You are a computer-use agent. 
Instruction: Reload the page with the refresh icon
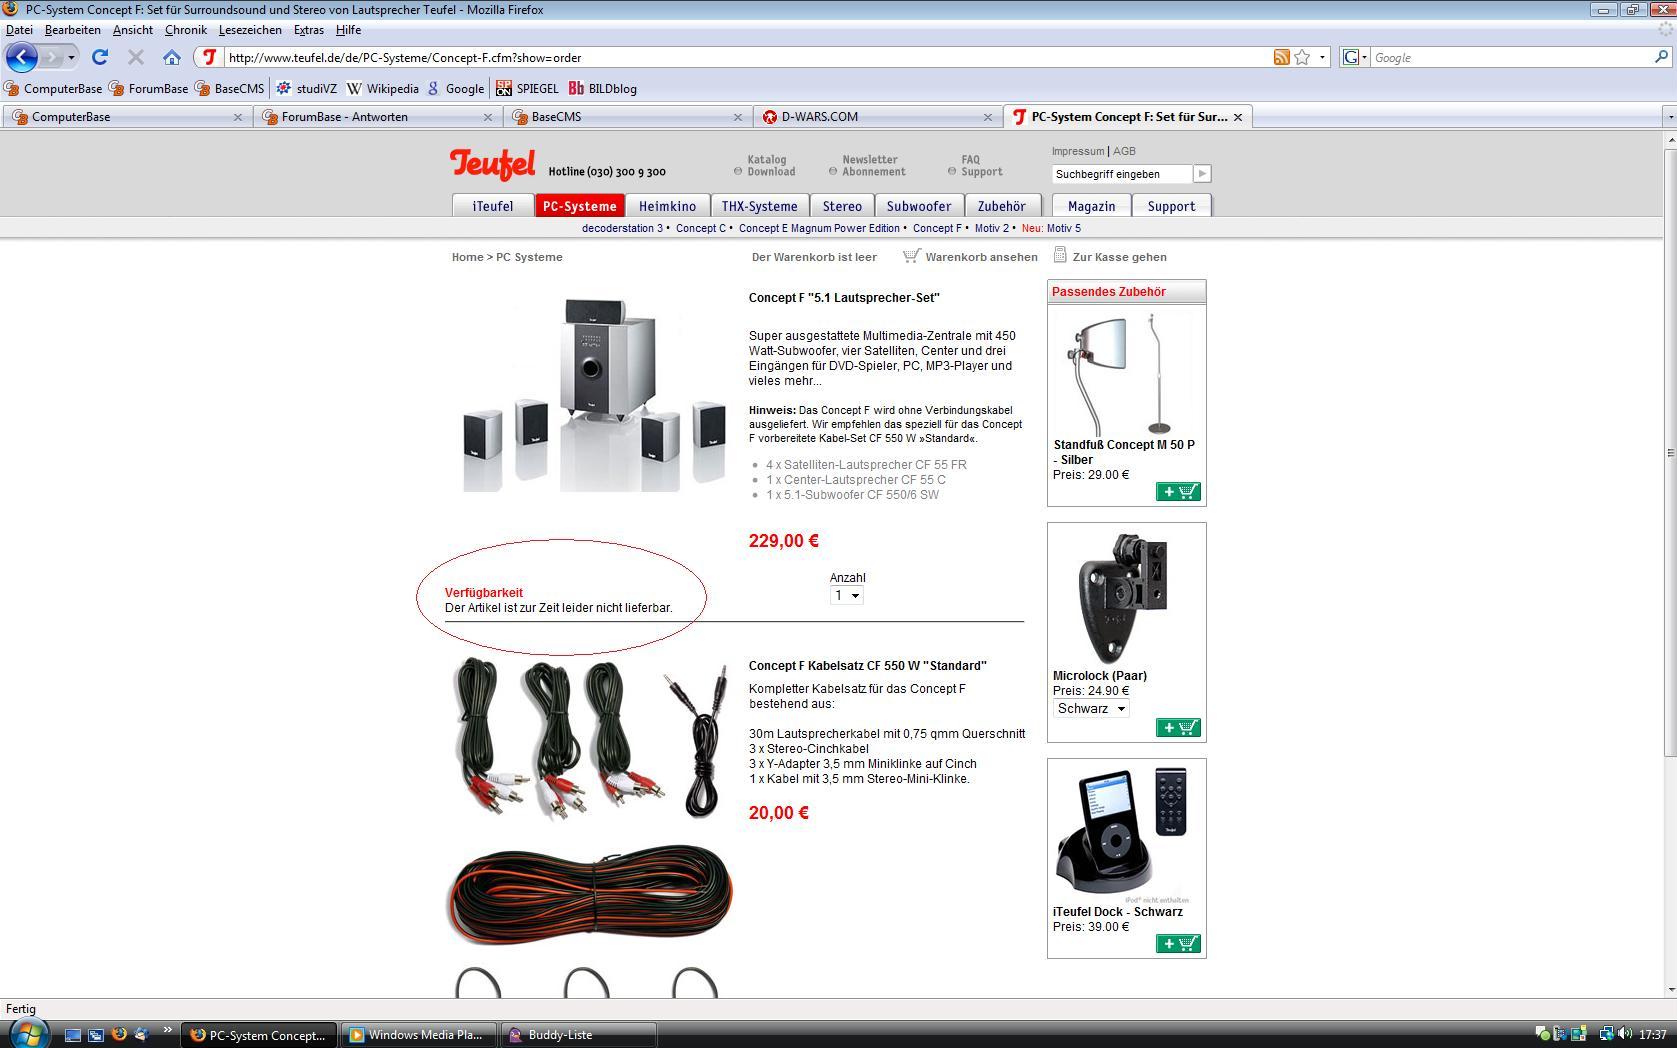coord(99,57)
